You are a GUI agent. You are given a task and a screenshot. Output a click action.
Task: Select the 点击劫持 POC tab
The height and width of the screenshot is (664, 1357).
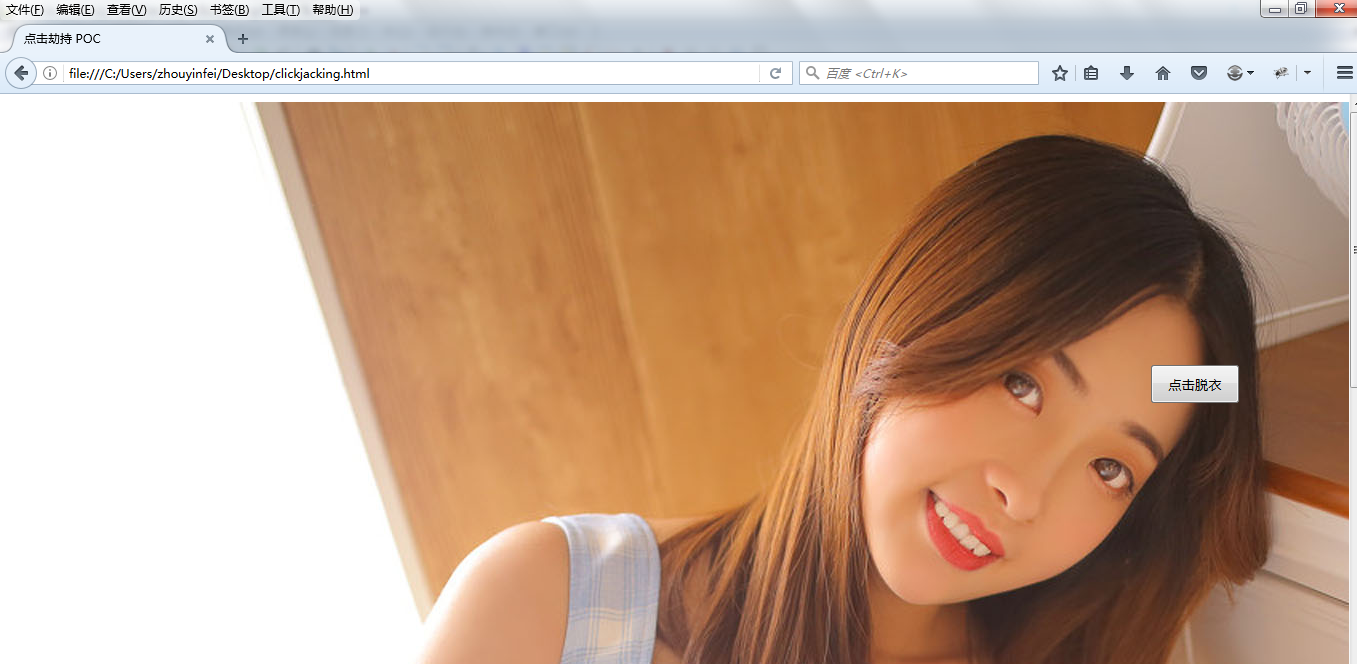[x=110, y=39]
